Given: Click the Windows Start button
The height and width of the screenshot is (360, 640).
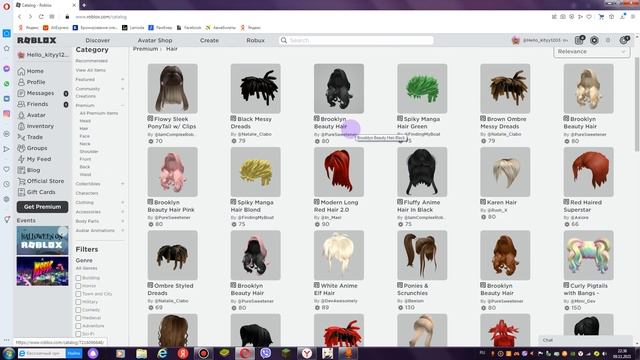Looking at the screenshot, I should click(x=8, y=353).
